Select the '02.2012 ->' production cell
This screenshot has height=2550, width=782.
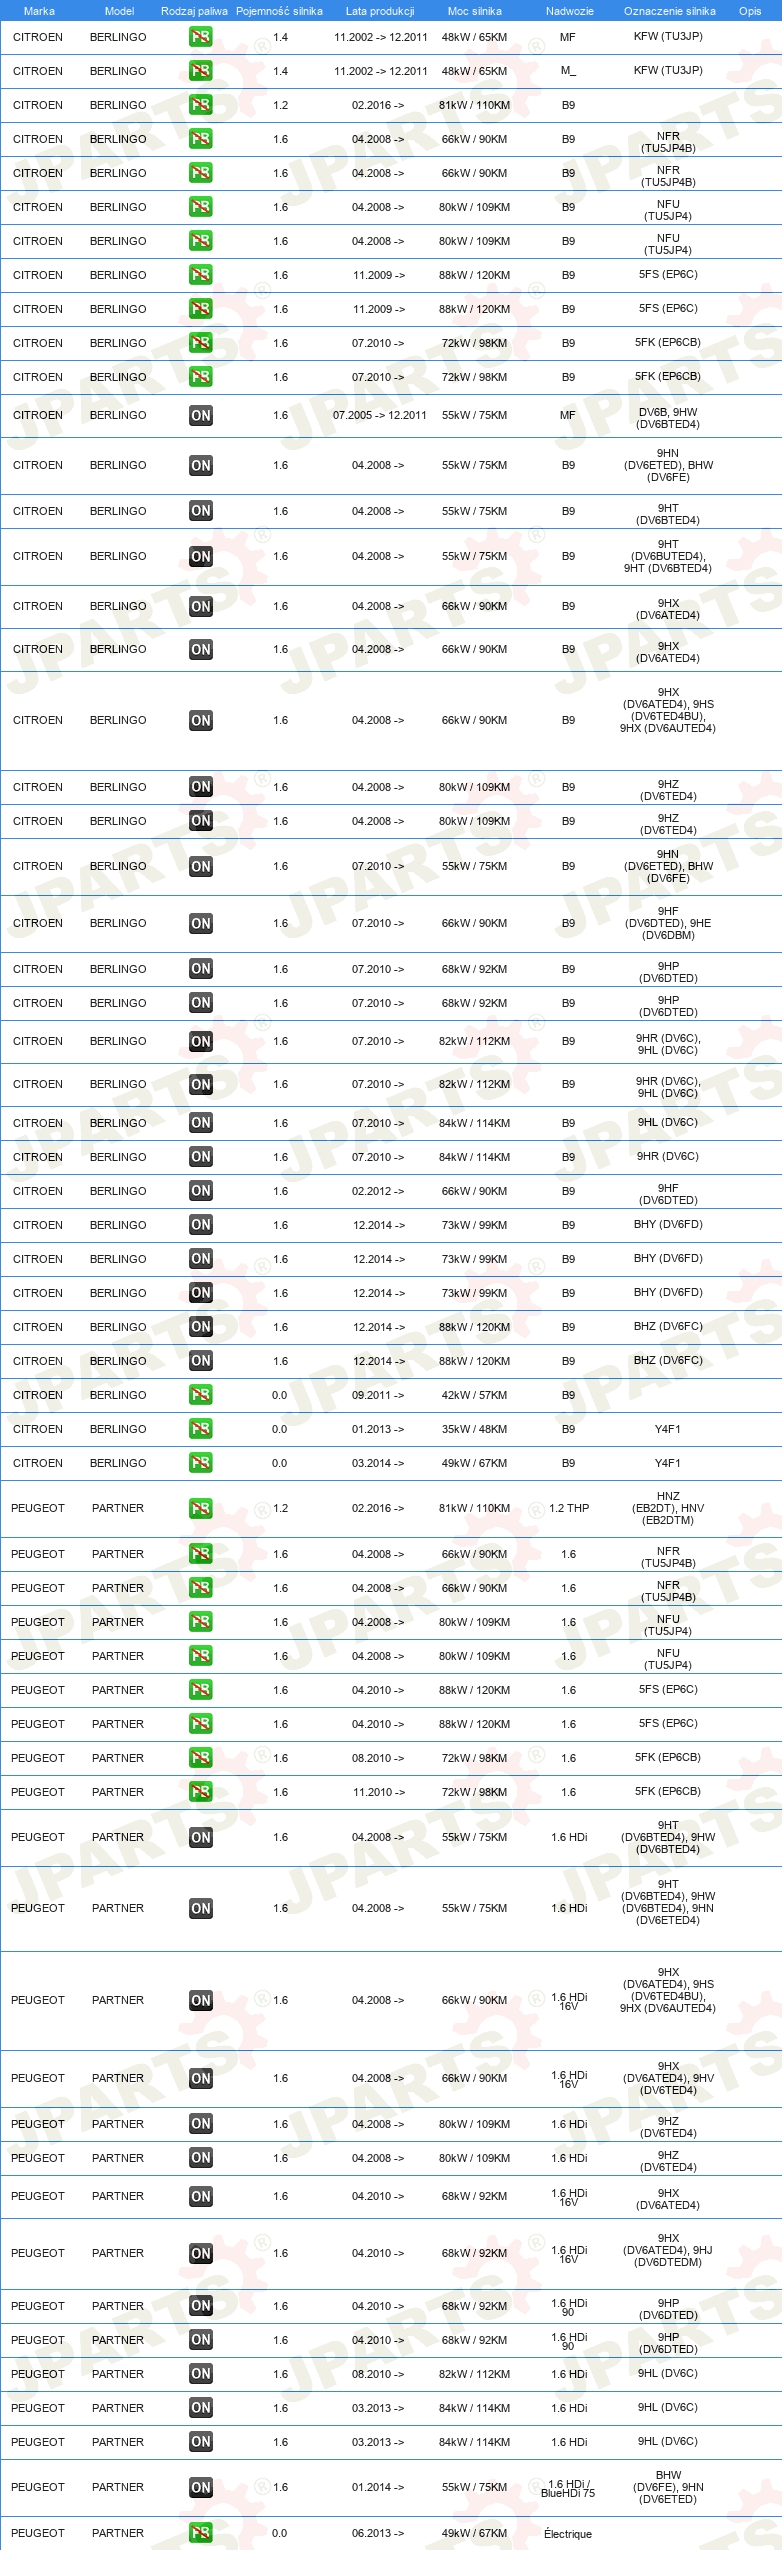[x=378, y=1191]
